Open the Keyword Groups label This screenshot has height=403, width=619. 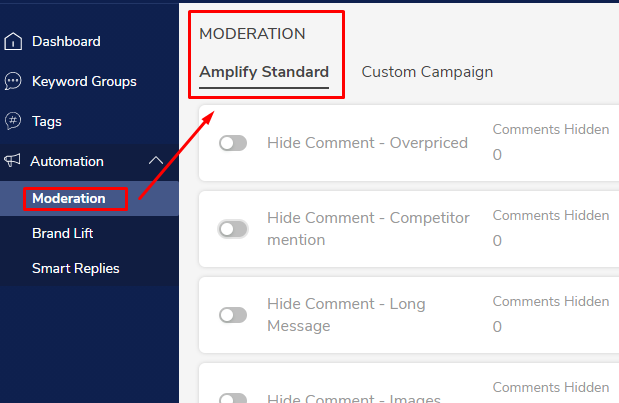click(84, 81)
